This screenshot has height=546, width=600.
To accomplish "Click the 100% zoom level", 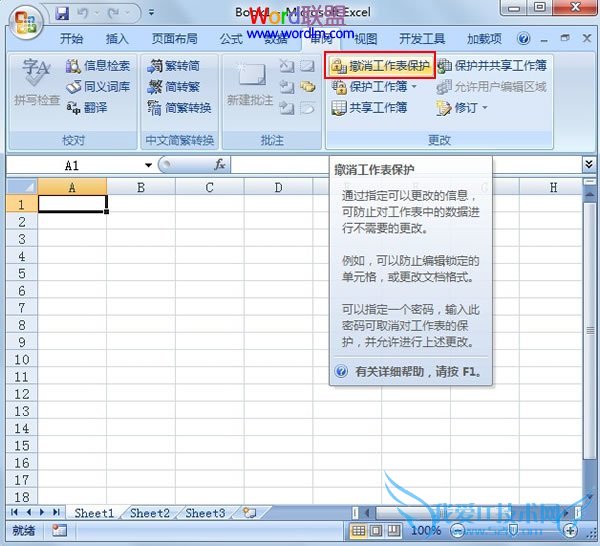I will (426, 531).
